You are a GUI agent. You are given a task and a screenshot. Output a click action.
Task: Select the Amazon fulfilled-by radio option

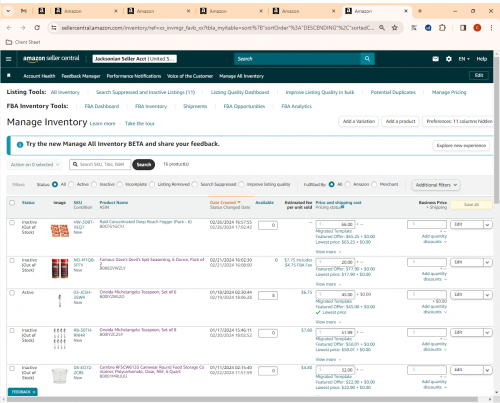click(348, 184)
